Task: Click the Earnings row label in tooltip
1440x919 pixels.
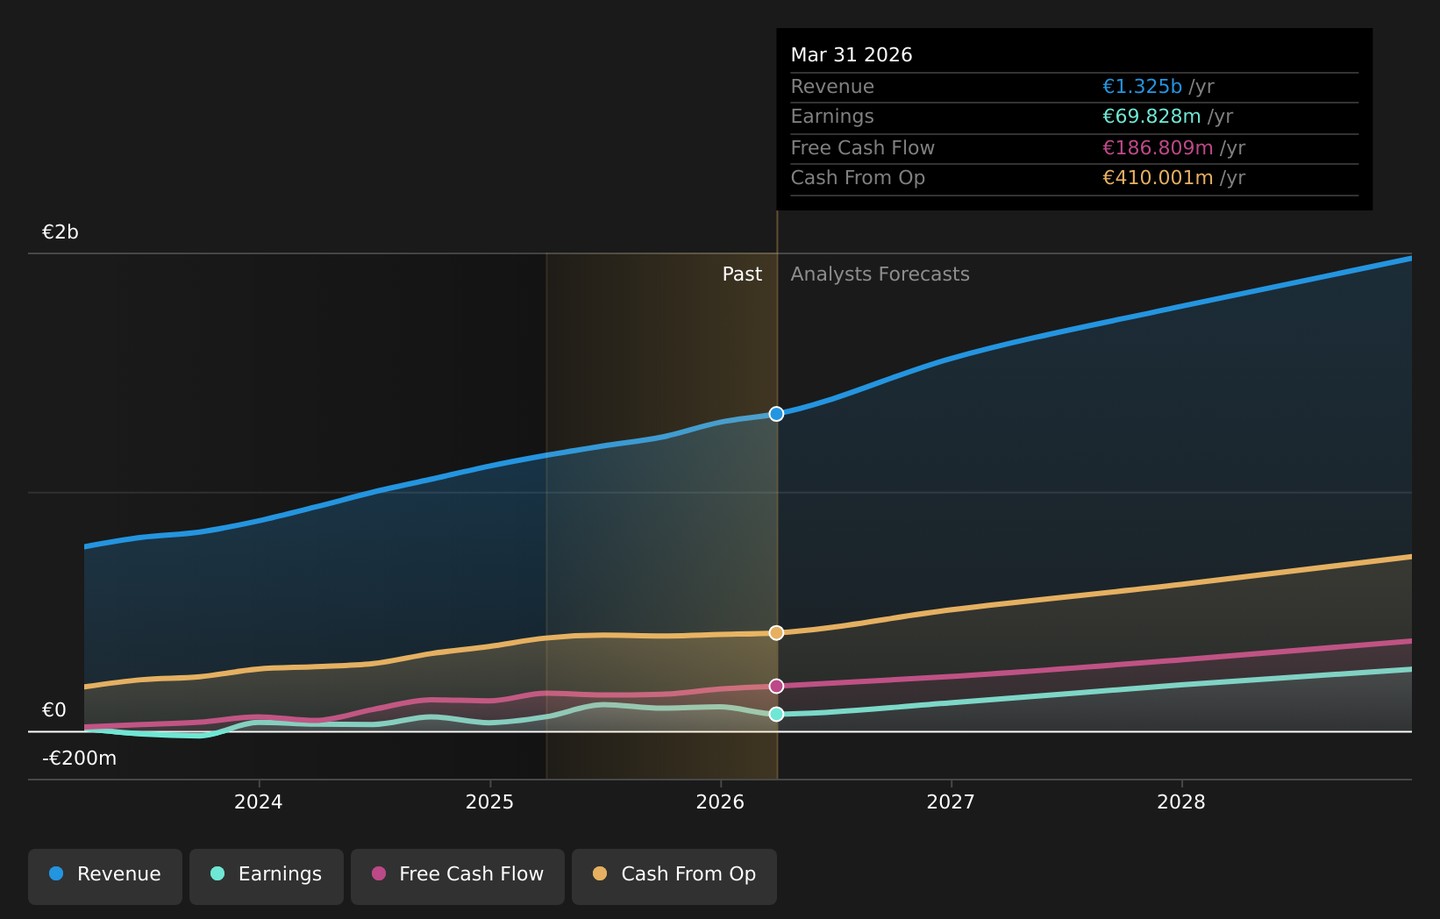Action: click(x=832, y=117)
